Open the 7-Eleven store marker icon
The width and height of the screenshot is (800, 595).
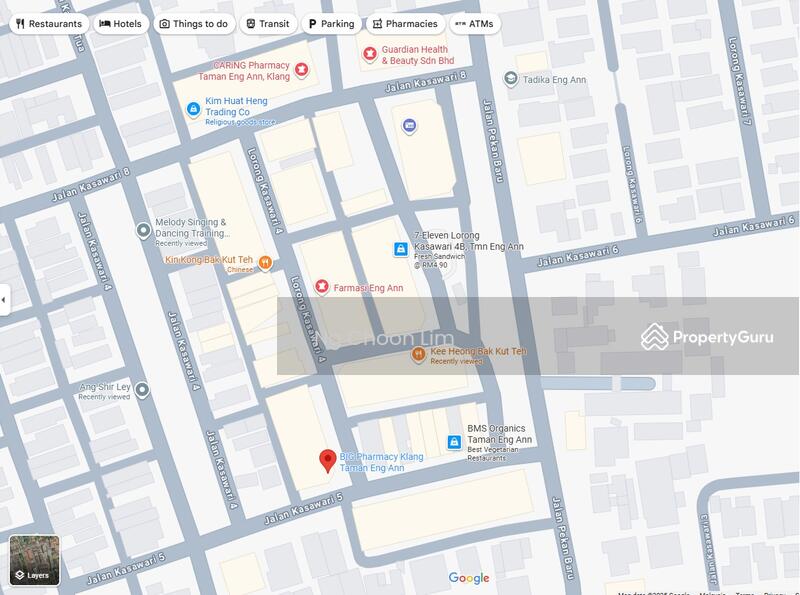[x=401, y=249]
